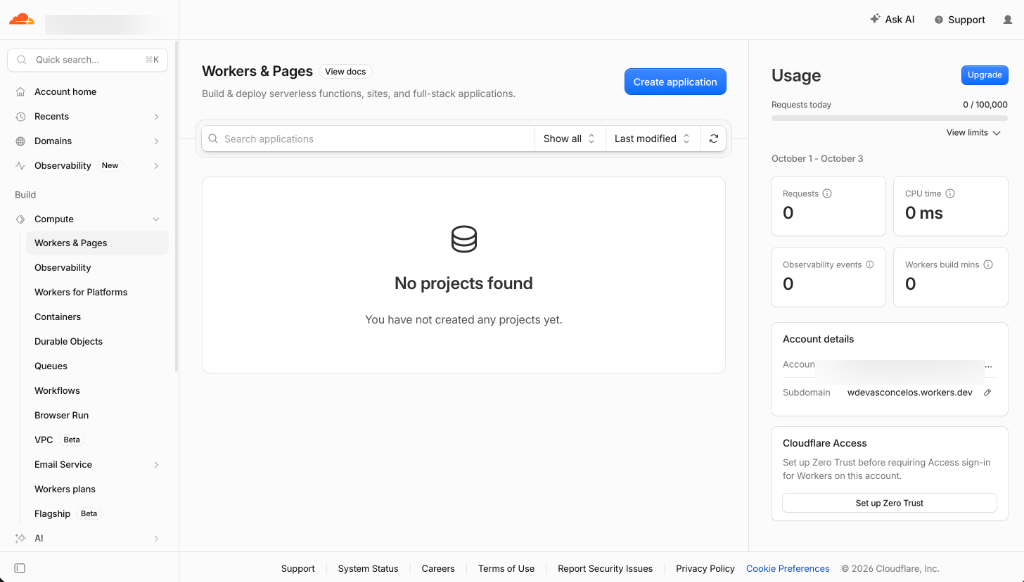Viewport: 1024px width, 582px height.
Task: Click the Cloudflare logo icon
Action: (22, 19)
